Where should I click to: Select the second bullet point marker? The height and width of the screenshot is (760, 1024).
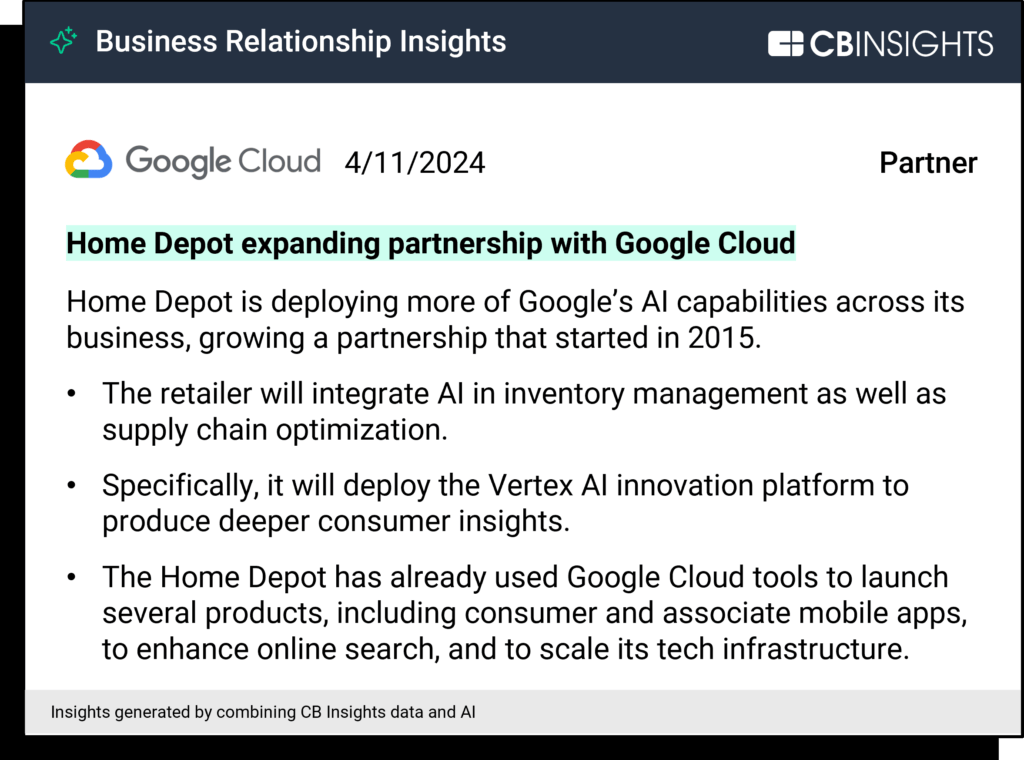tap(72, 486)
